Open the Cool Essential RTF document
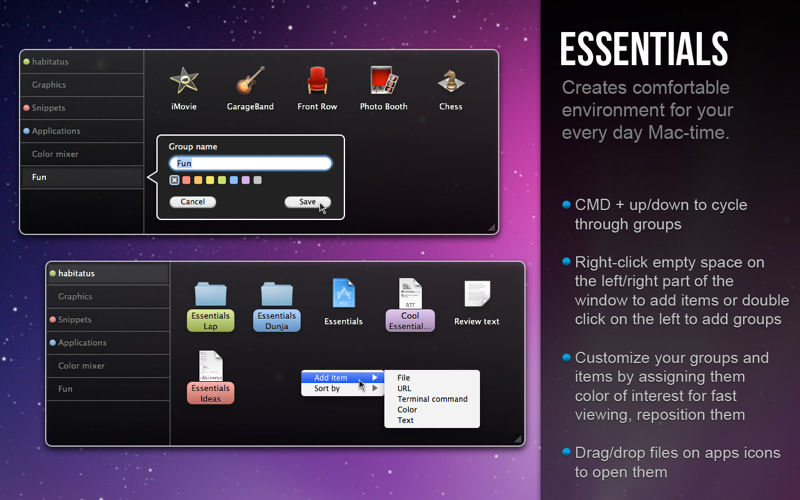This screenshot has width=800, height=500. pyautogui.click(x=410, y=294)
